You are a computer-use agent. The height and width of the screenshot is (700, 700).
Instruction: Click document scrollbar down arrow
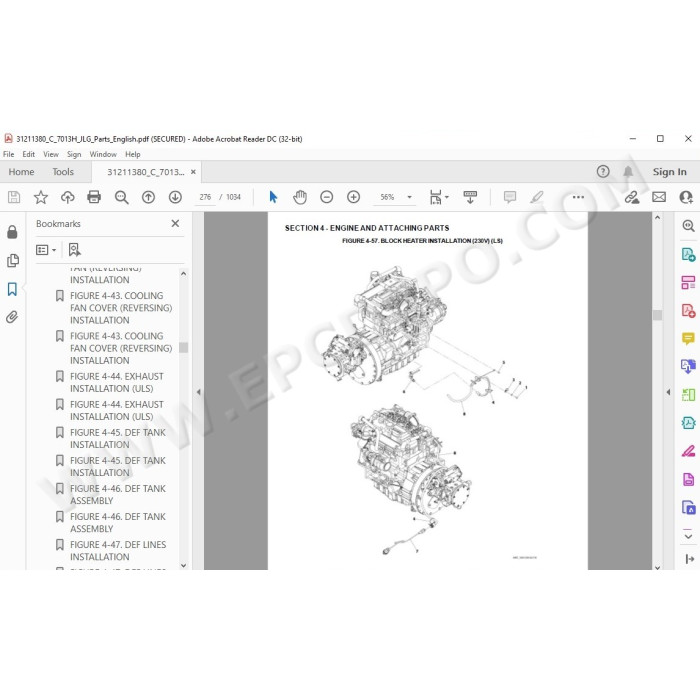(x=657, y=567)
